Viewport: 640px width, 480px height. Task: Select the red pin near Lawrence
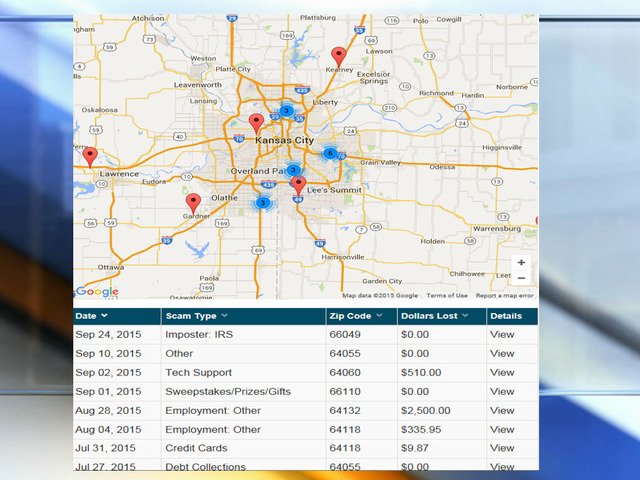[x=90, y=158]
